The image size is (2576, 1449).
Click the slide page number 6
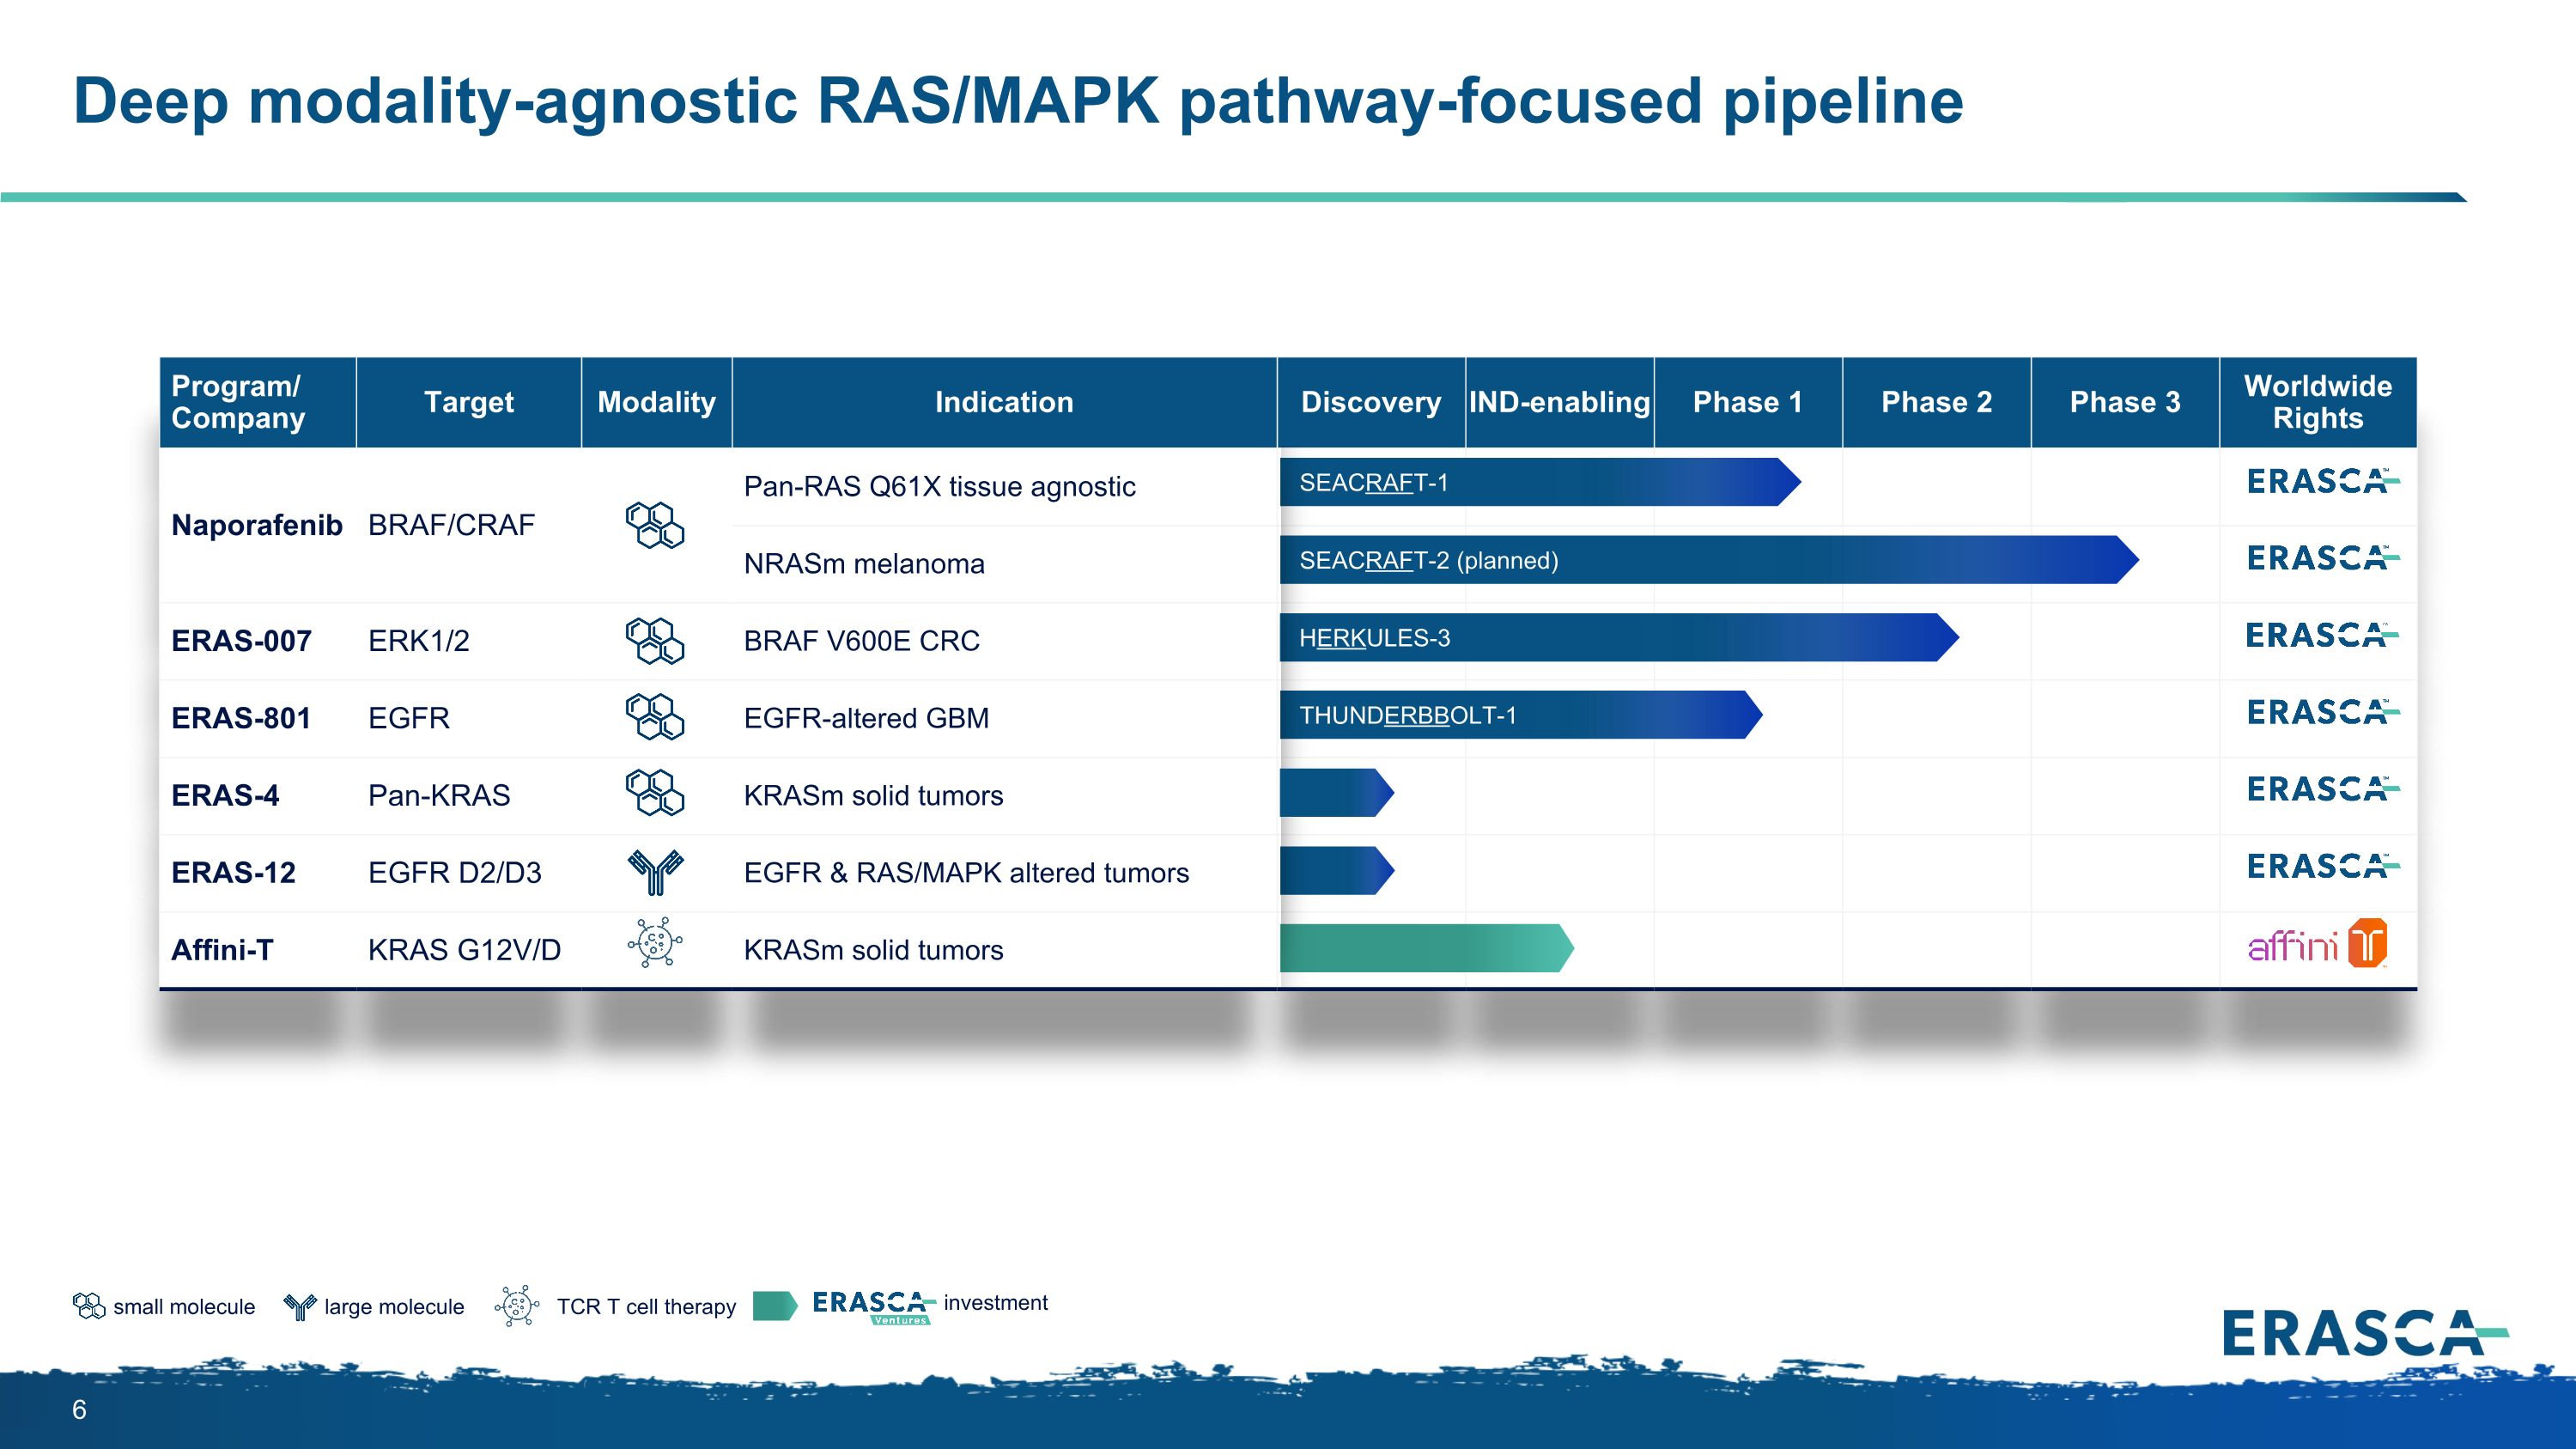(79, 1410)
